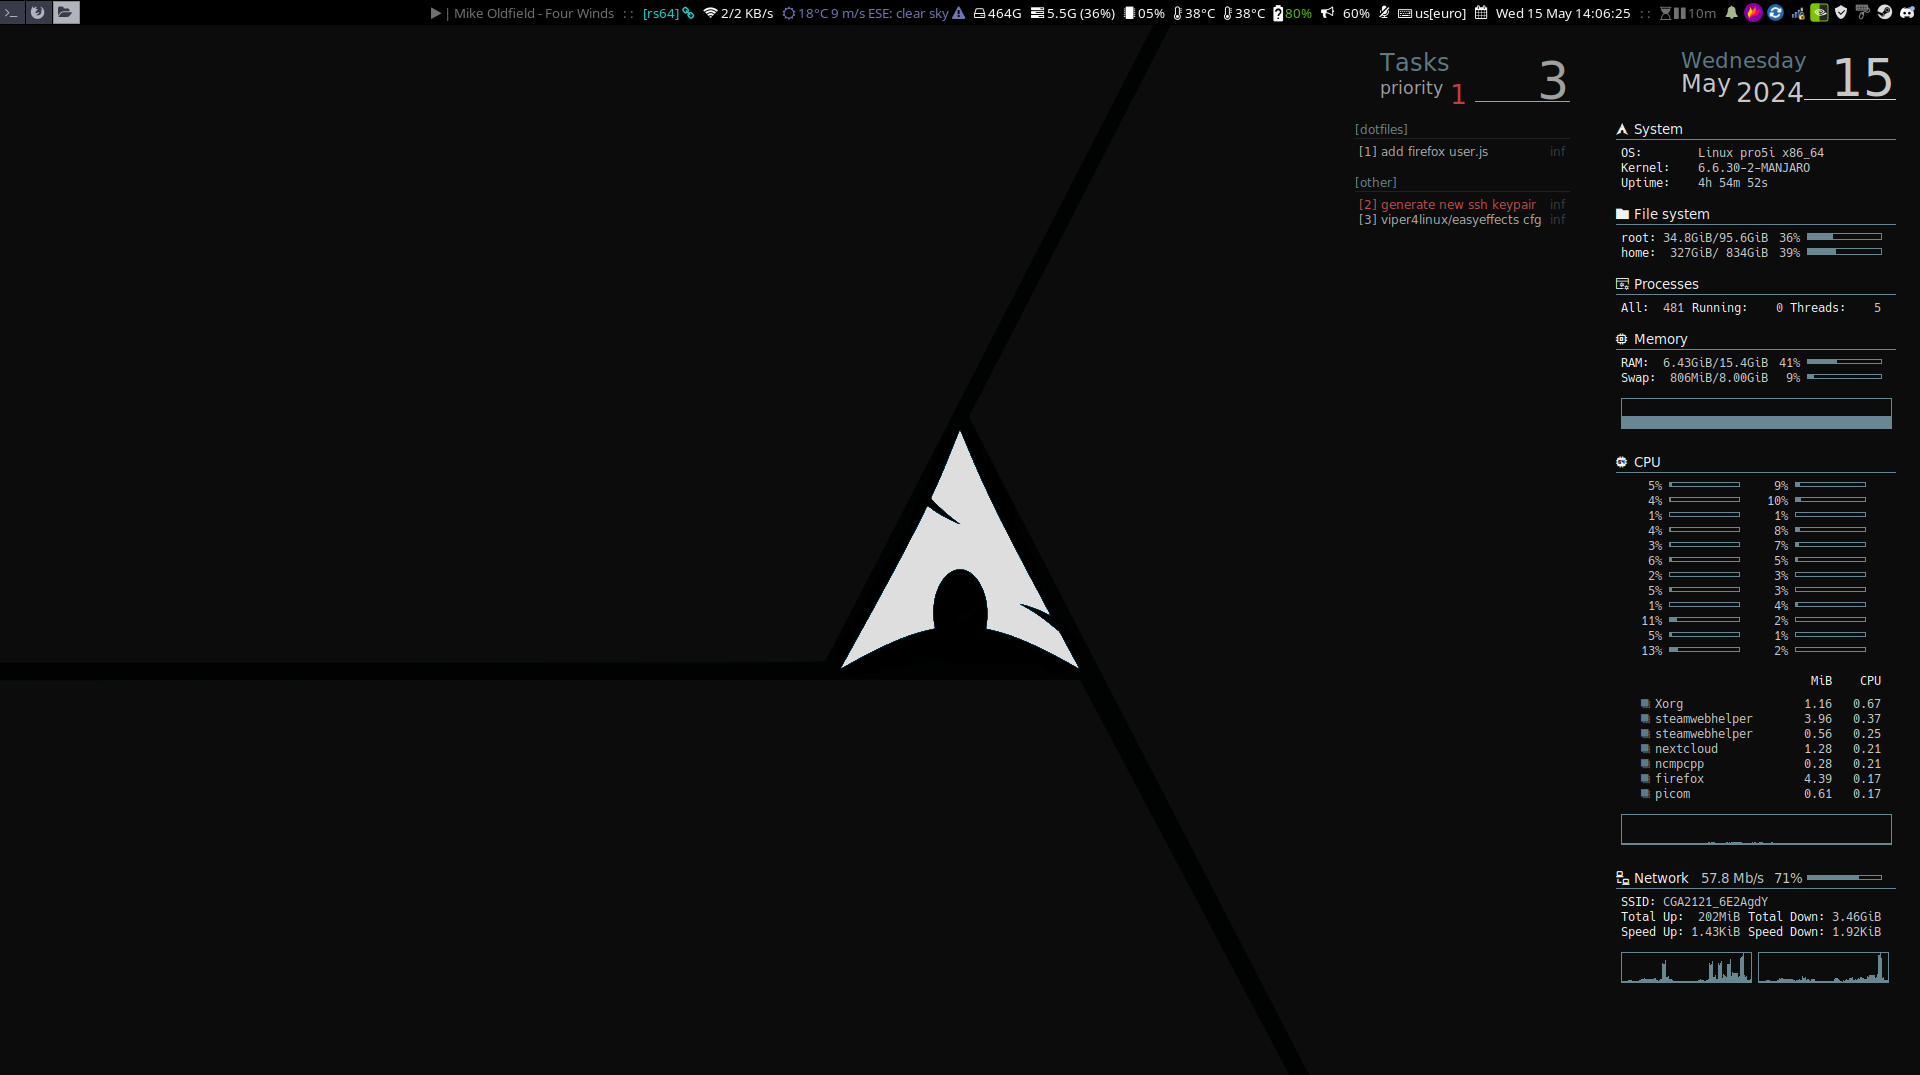
Task: Click the CPU load icon showing 05%
Action: (x=1129, y=13)
